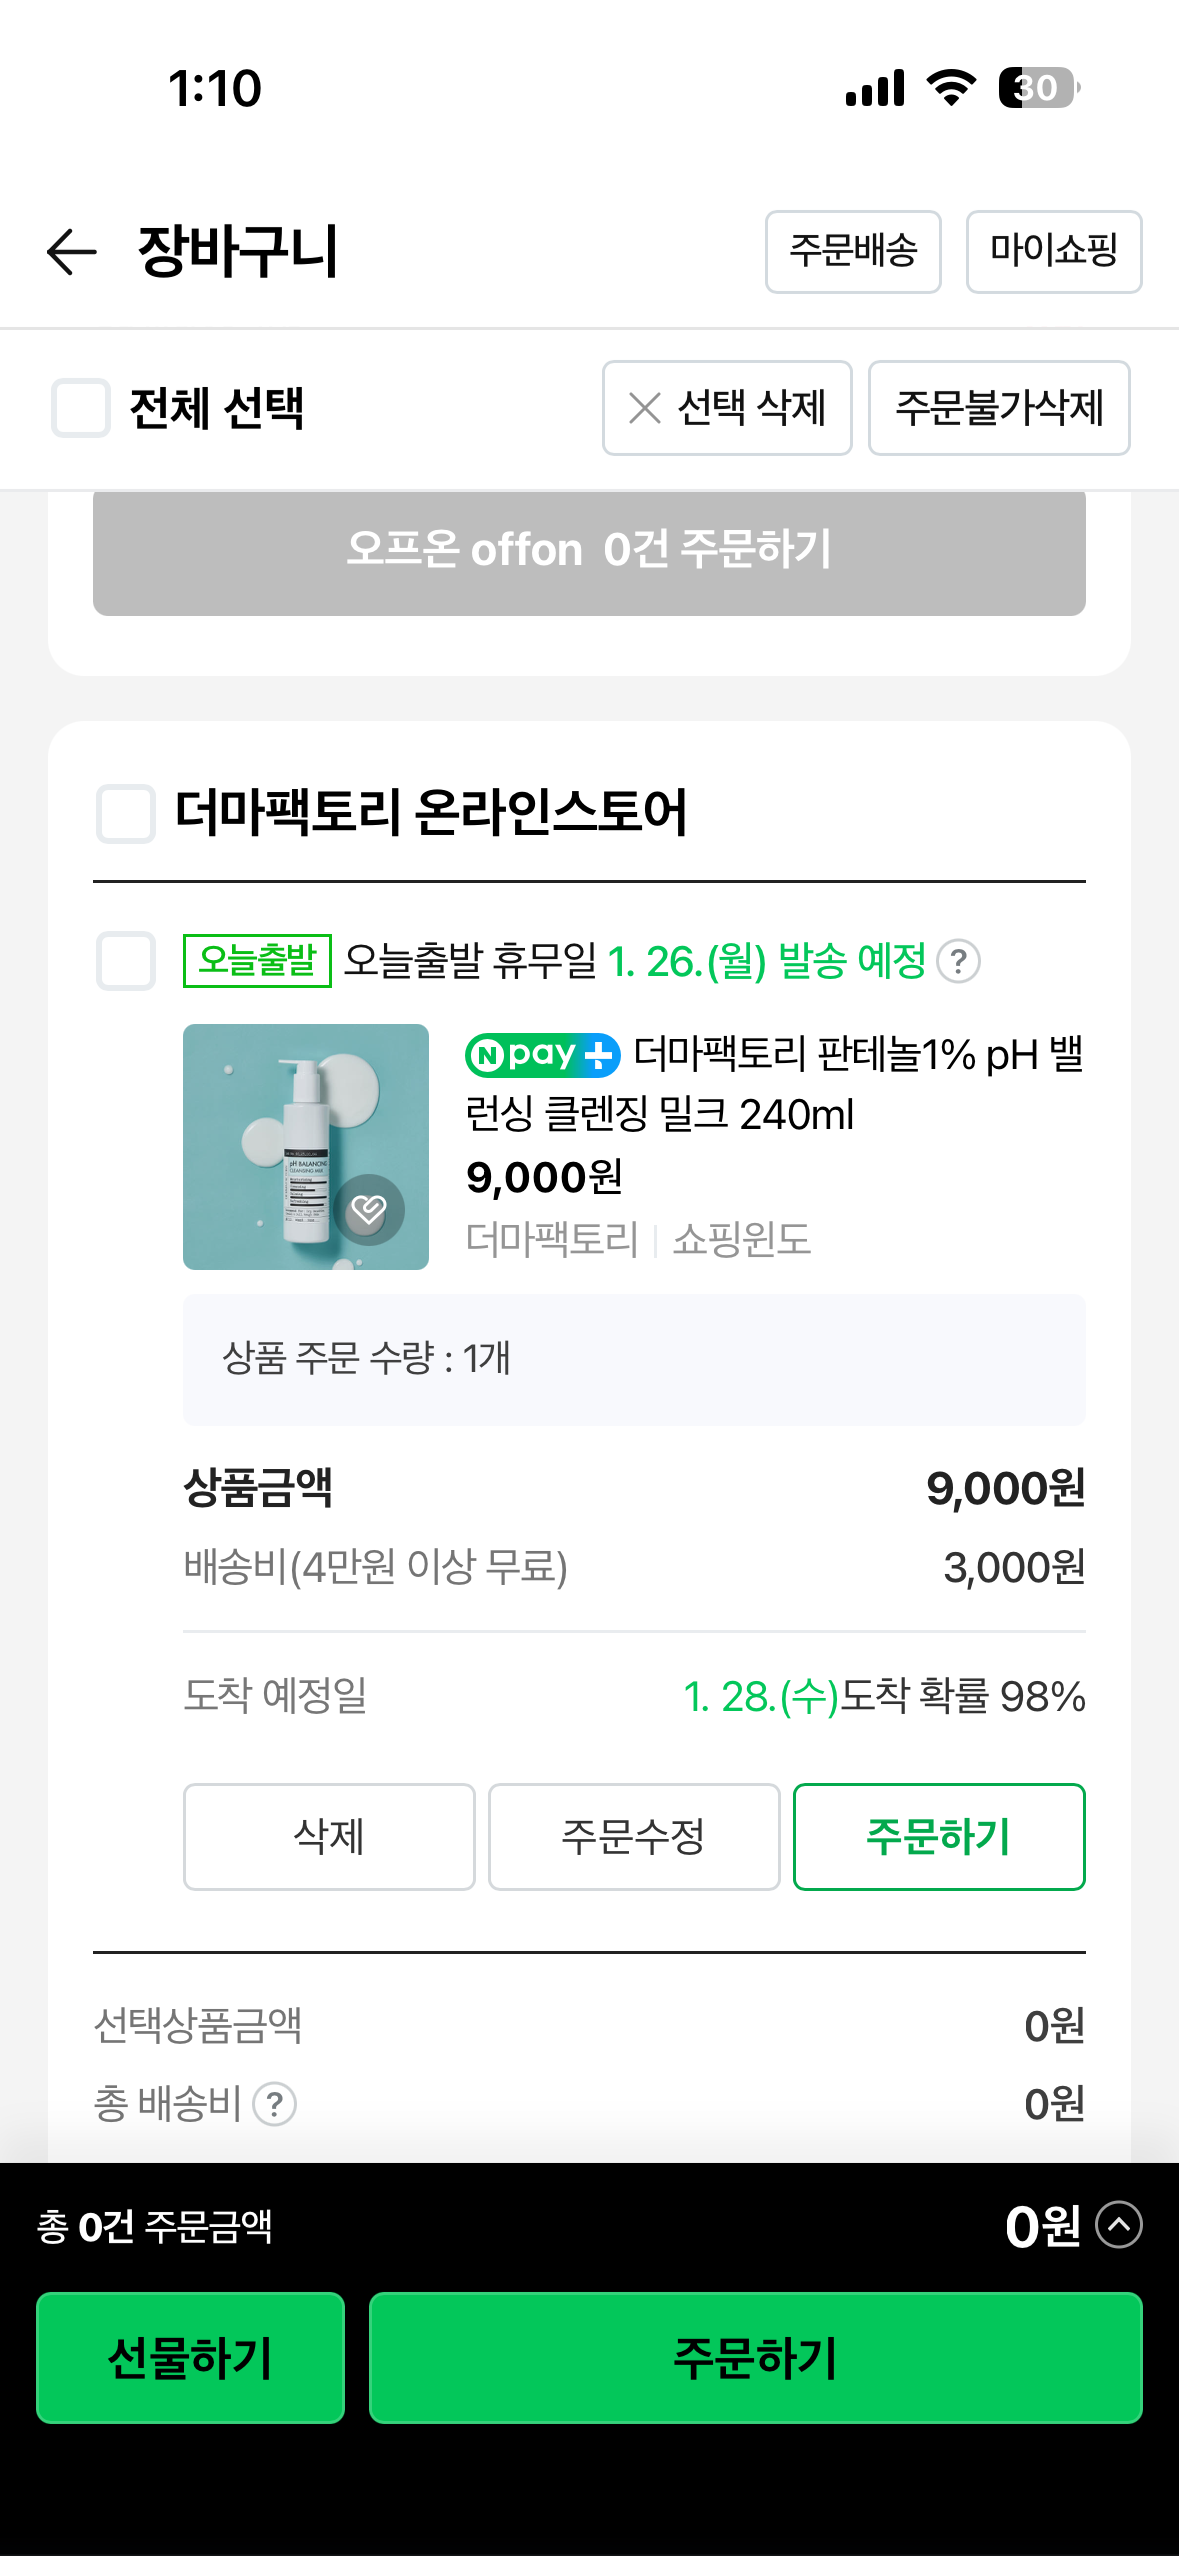Open the 마이쇼핑 menu
The image size is (1179, 2556).
[1054, 252]
